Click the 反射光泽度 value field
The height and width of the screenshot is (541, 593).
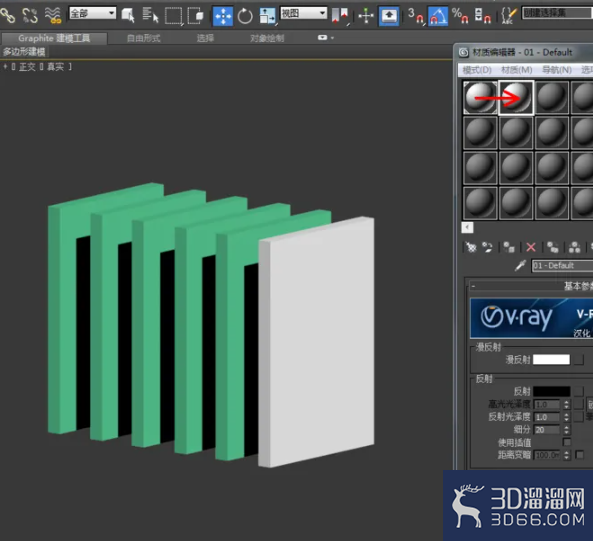coord(547,417)
